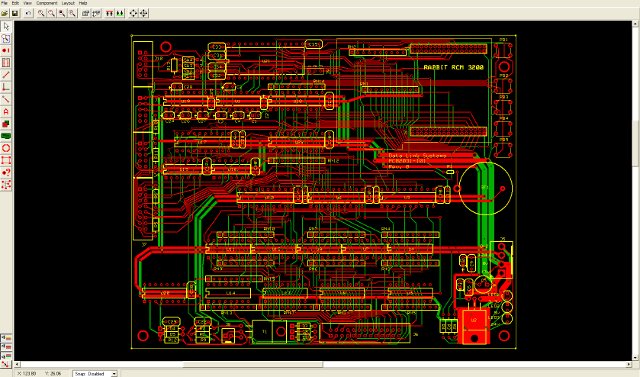The image size is (640, 377).
Task: Select the arrow pointer tool
Action: pos(6,27)
